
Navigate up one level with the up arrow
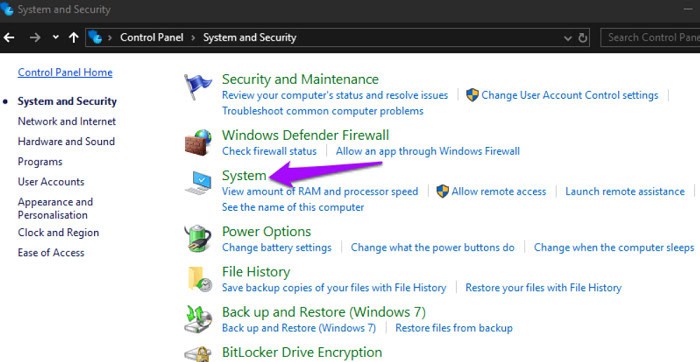pos(74,37)
